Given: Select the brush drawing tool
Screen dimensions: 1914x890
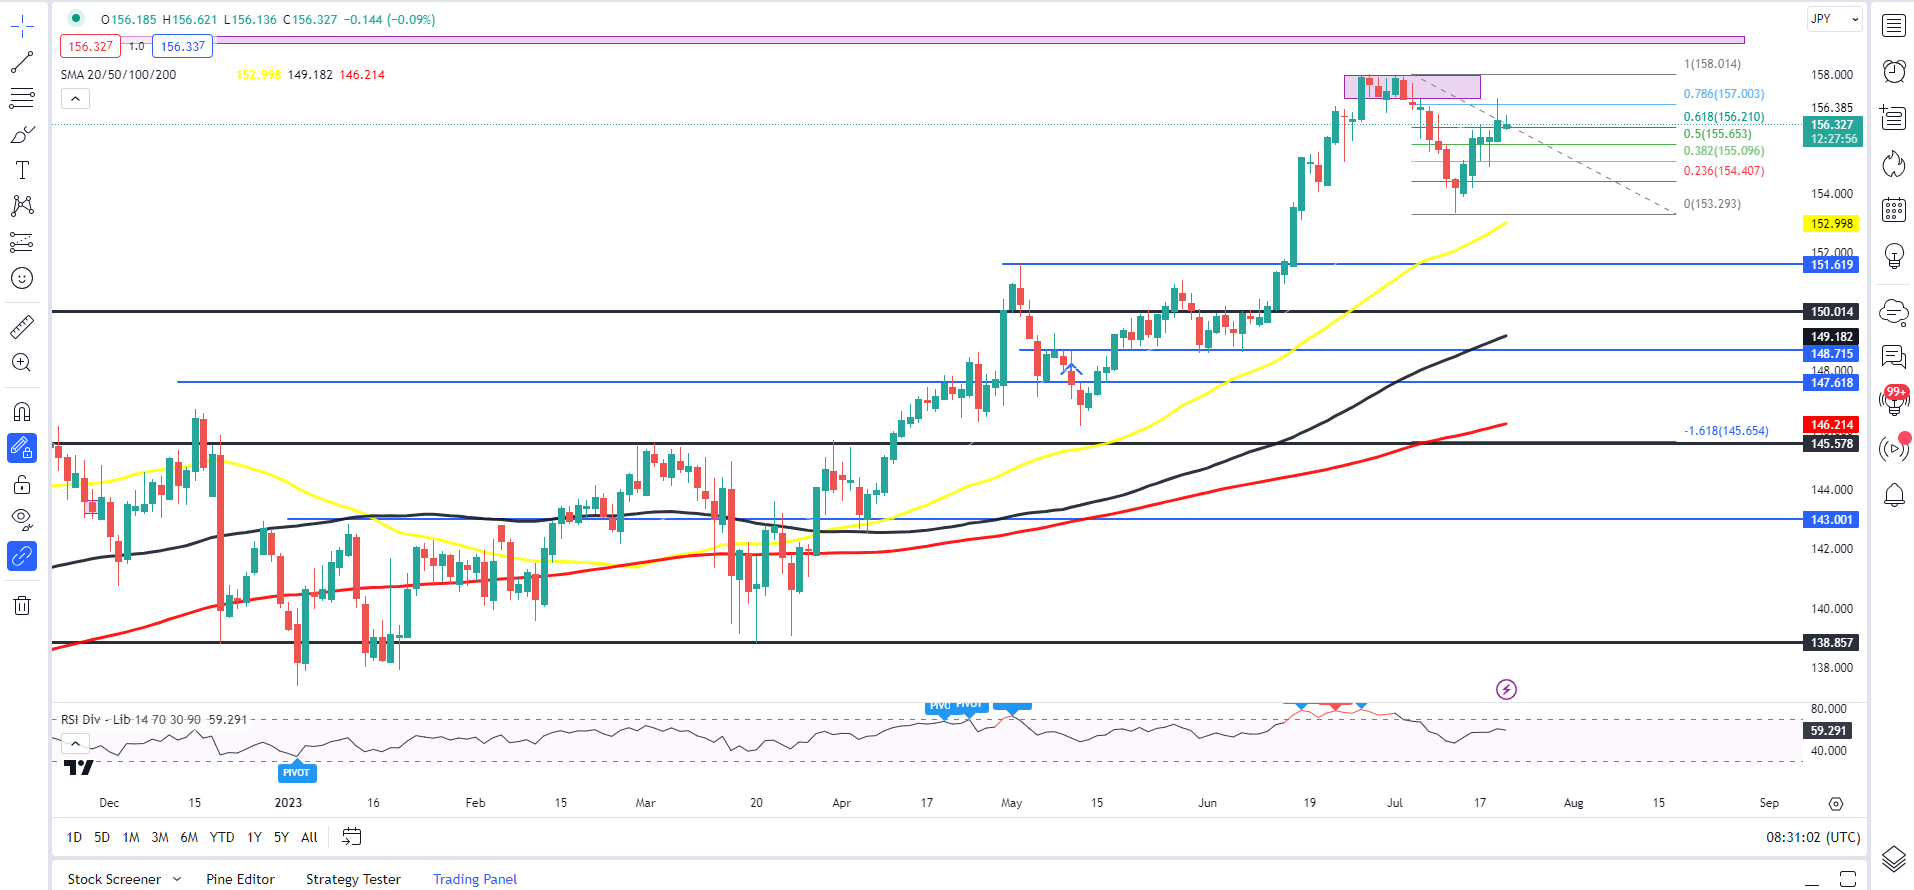Looking at the screenshot, I should click(x=22, y=134).
